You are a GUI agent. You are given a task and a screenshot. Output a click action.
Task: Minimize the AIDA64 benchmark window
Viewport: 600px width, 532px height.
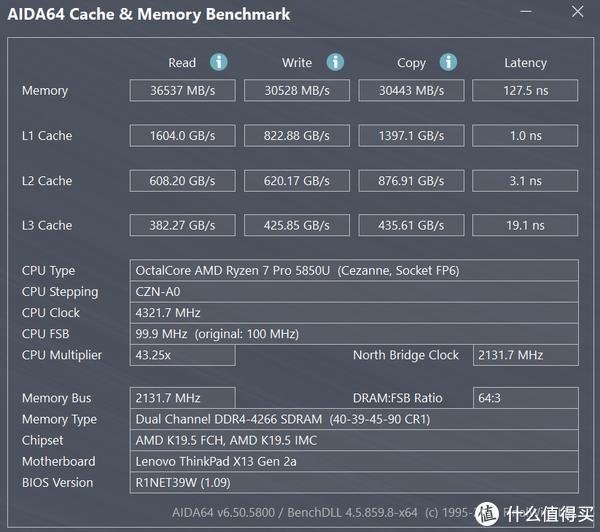526,11
